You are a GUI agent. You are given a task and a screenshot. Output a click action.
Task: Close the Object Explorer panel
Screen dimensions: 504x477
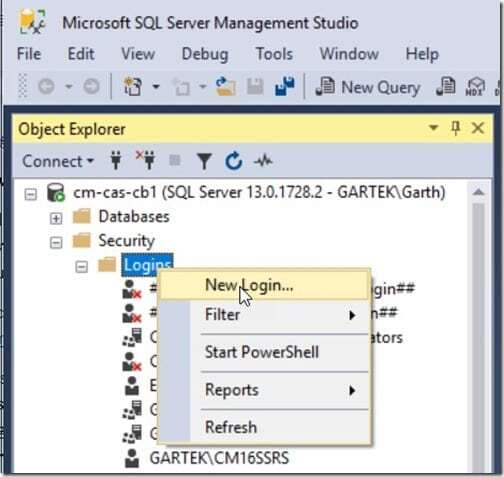478,128
